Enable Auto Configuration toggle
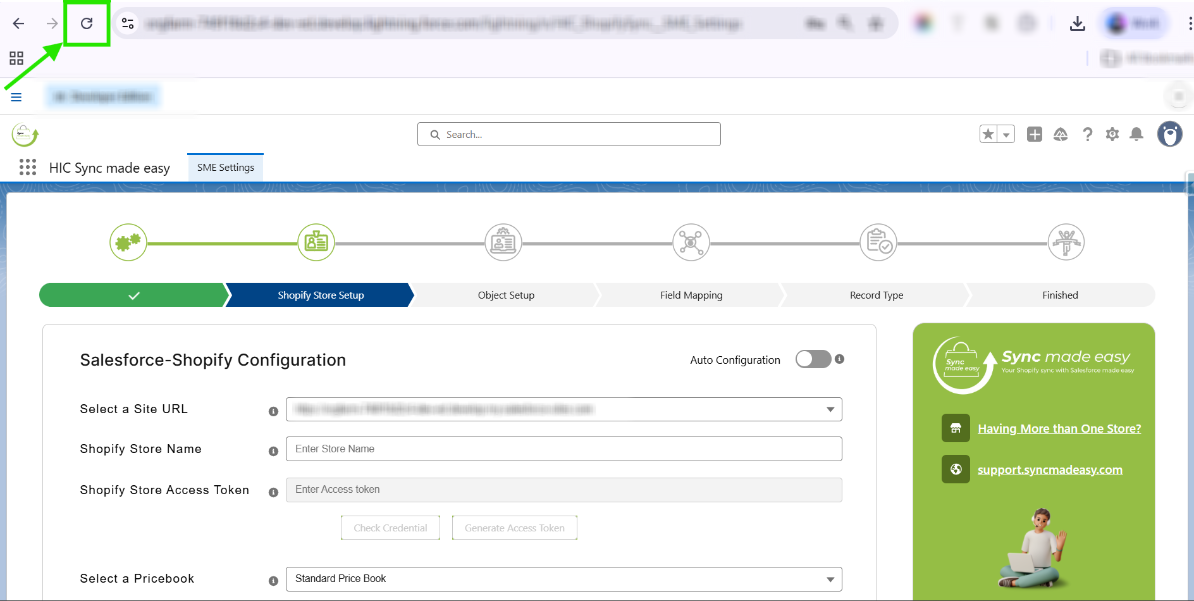 (813, 360)
